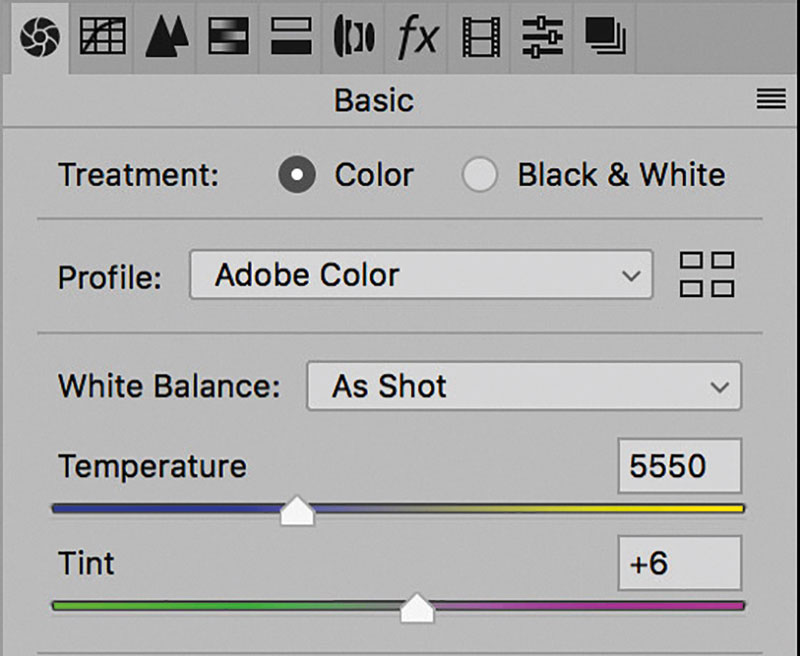This screenshot has width=800, height=656.
Task: Click the Temperature slider handle
Action: [x=297, y=511]
